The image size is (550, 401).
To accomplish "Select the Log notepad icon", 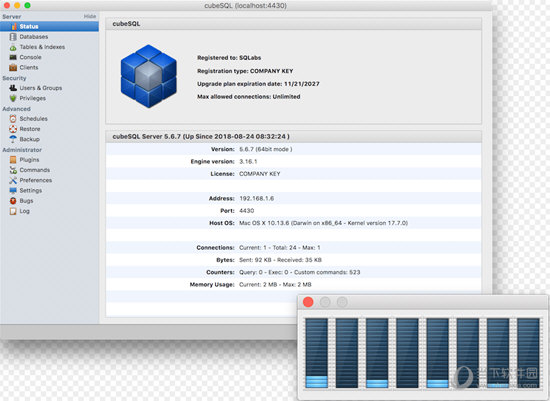I will tap(13, 211).
